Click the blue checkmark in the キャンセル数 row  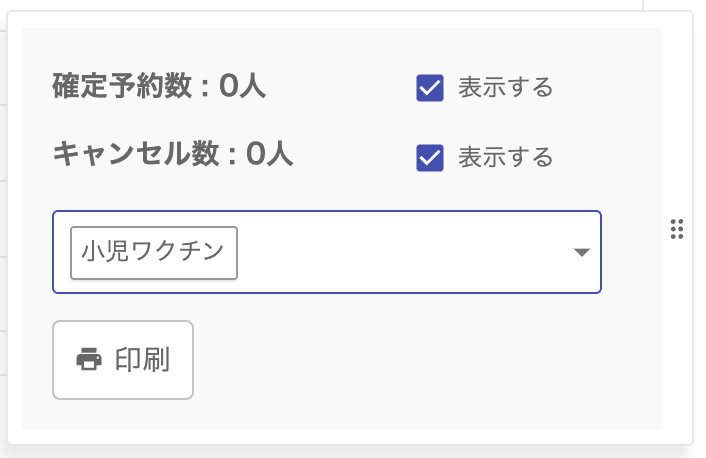point(430,158)
